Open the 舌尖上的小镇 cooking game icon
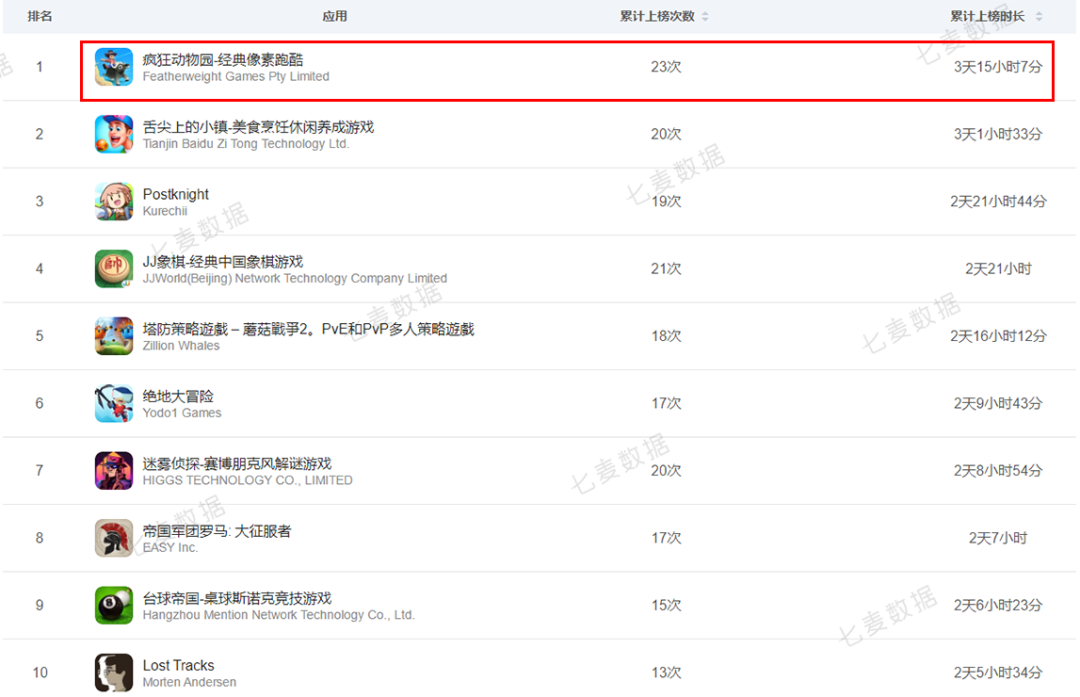The width and height of the screenshot is (1080, 697). click(114, 134)
